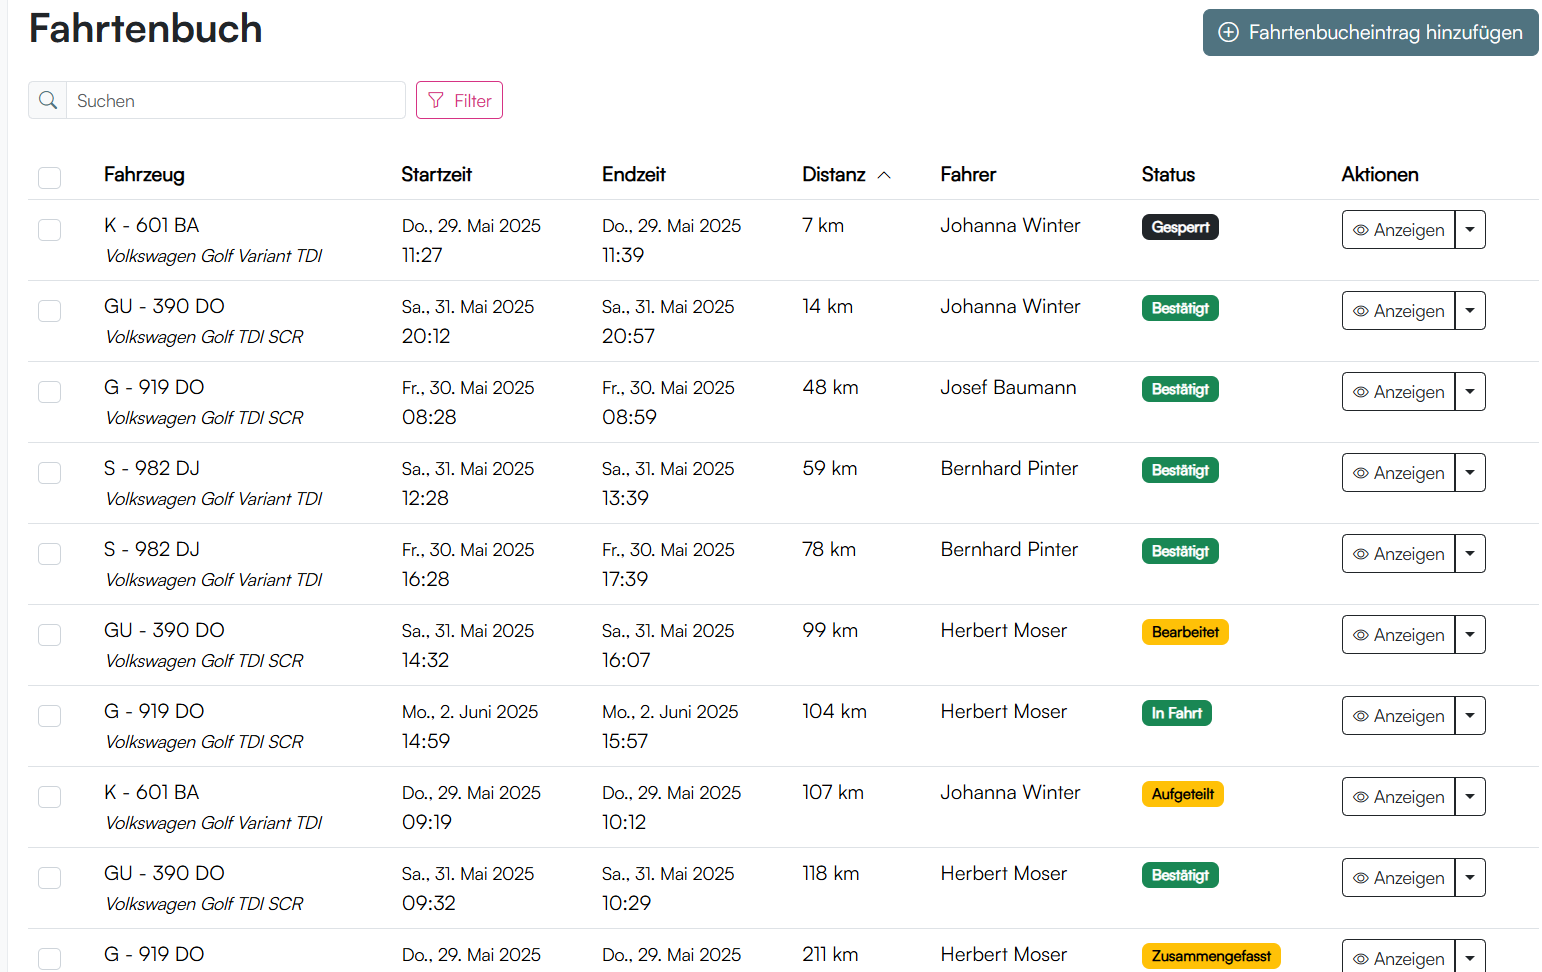Click the Gesperrt status badge
Viewport: 1542px width, 972px height.
coord(1180,227)
